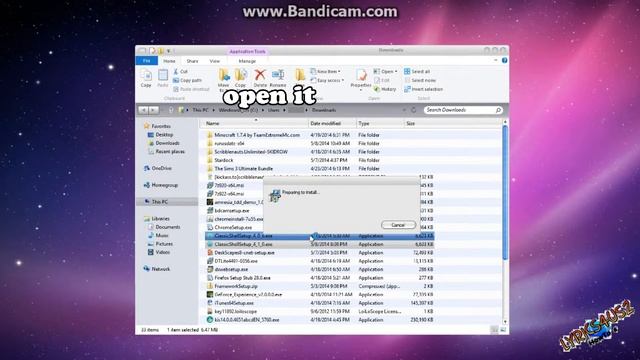Click scrollbar down arrow of file list

[x=505, y=322]
